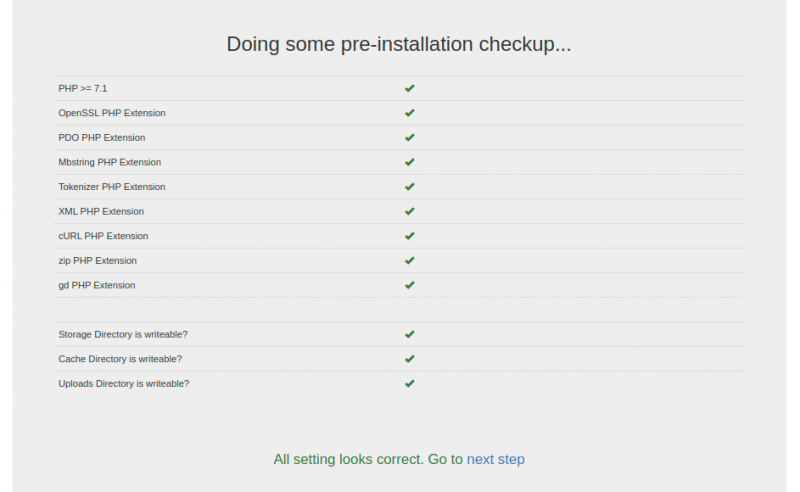Image resolution: width=800 pixels, height=492 pixels.
Task: Click the zip PHP Extension checkmark
Action: (410, 260)
